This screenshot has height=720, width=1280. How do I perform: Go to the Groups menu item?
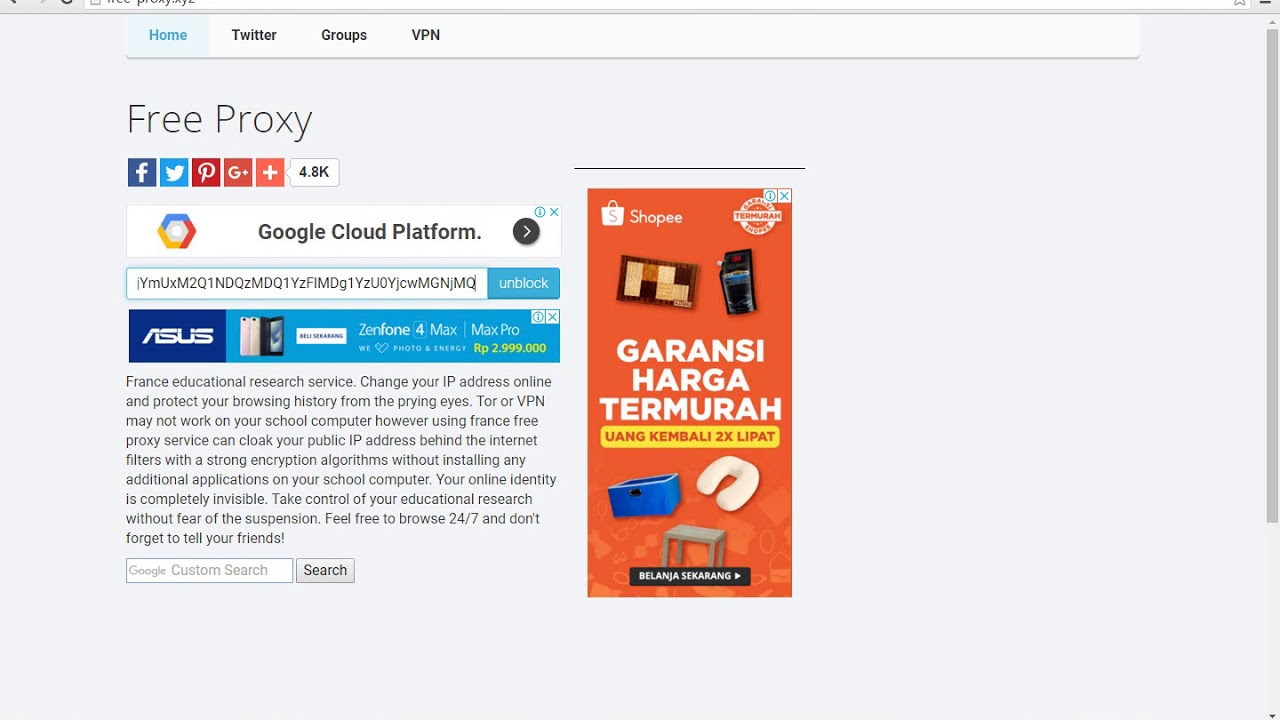pyautogui.click(x=344, y=35)
